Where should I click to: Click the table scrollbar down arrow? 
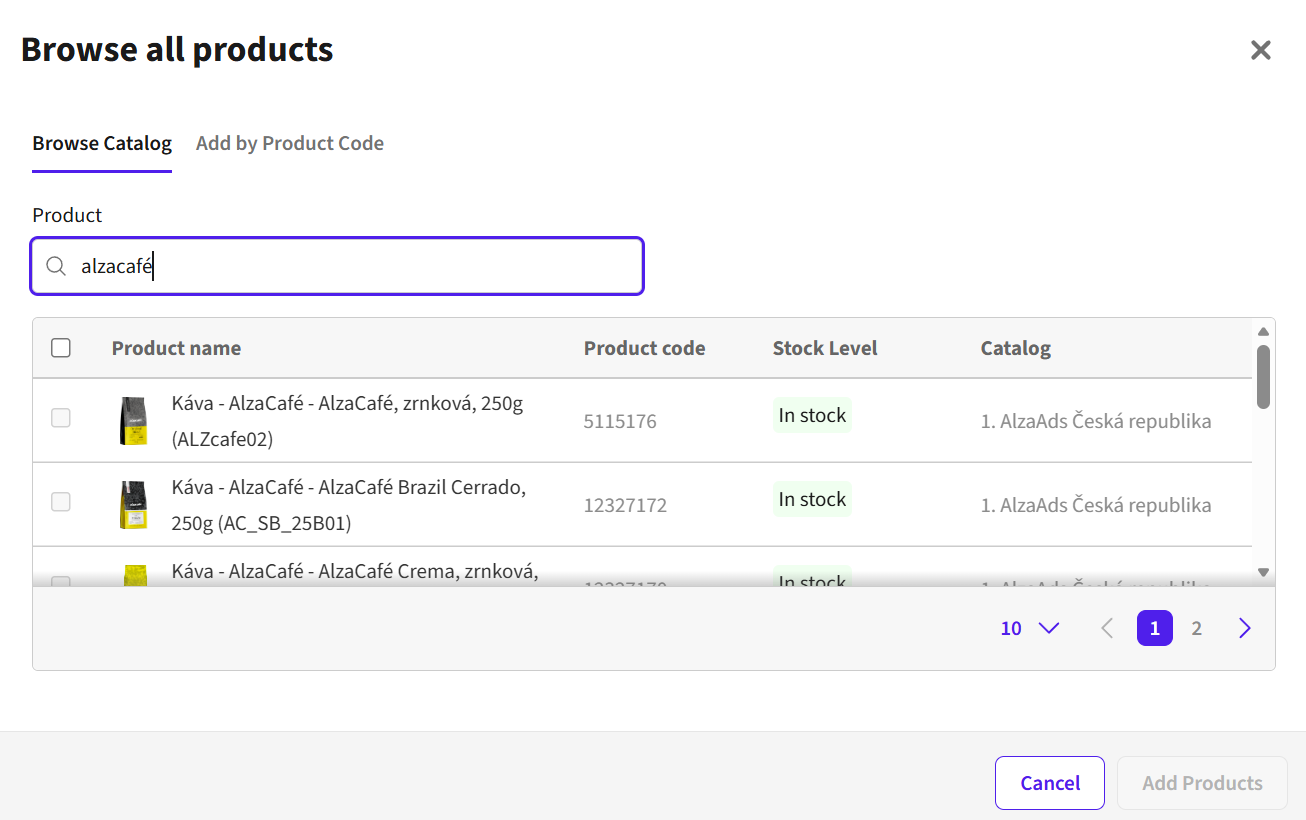pyautogui.click(x=1263, y=573)
